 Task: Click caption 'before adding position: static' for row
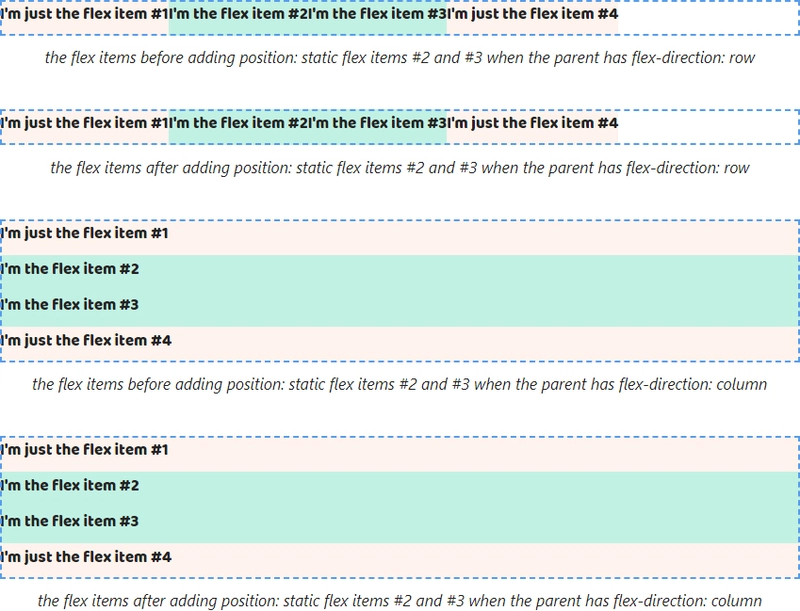tap(400, 58)
